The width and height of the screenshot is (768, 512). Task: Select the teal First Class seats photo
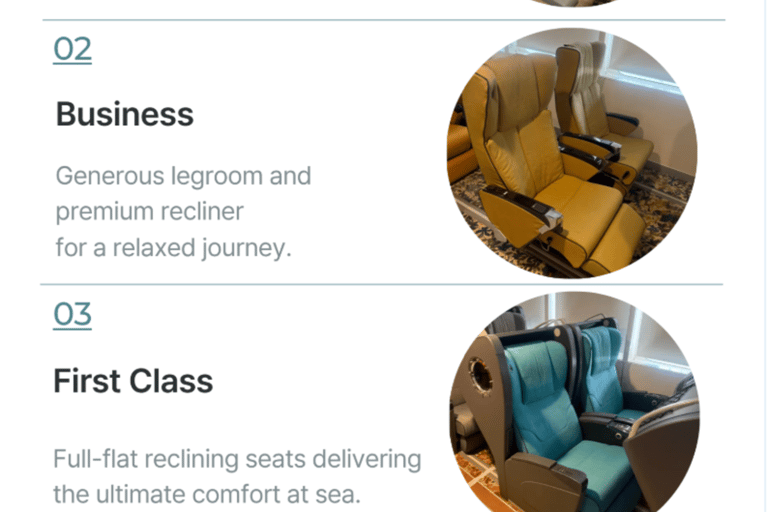(x=574, y=402)
